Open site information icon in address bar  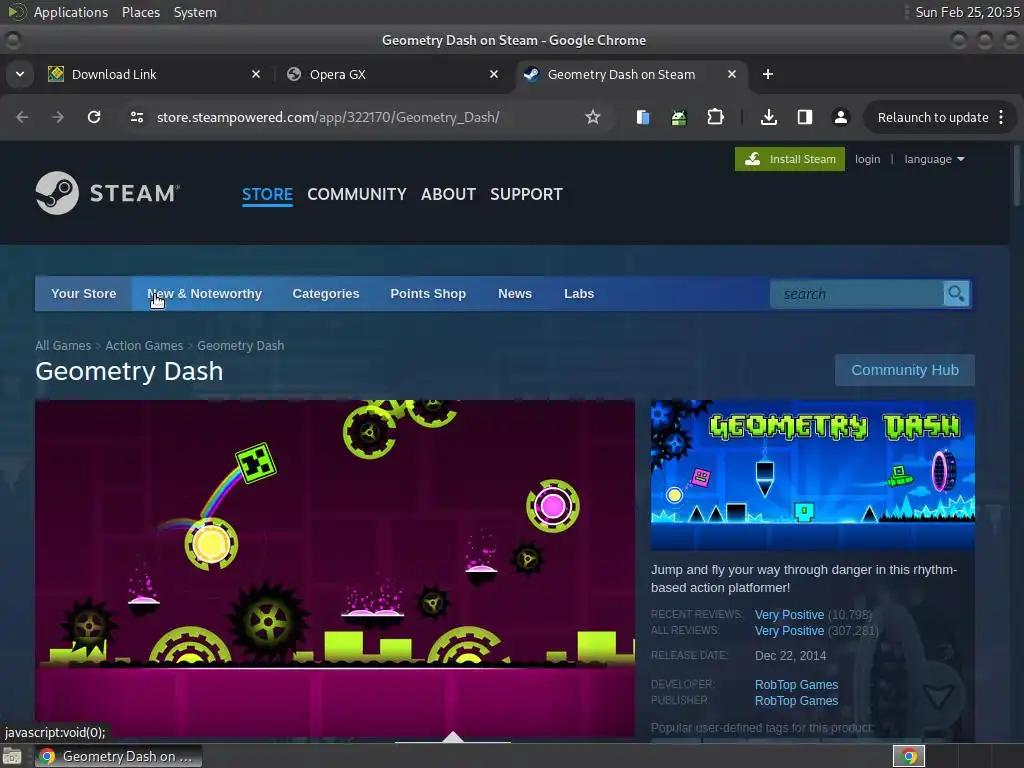(x=137, y=117)
